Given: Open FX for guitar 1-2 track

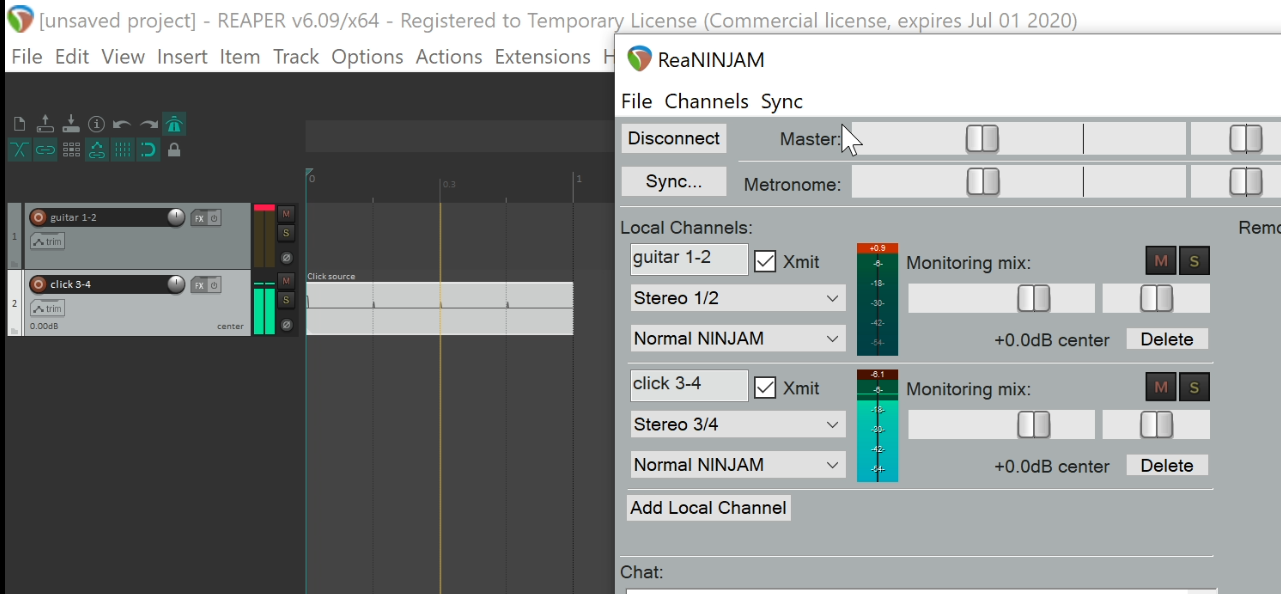Looking at the screenshot, I should [199, 218].
